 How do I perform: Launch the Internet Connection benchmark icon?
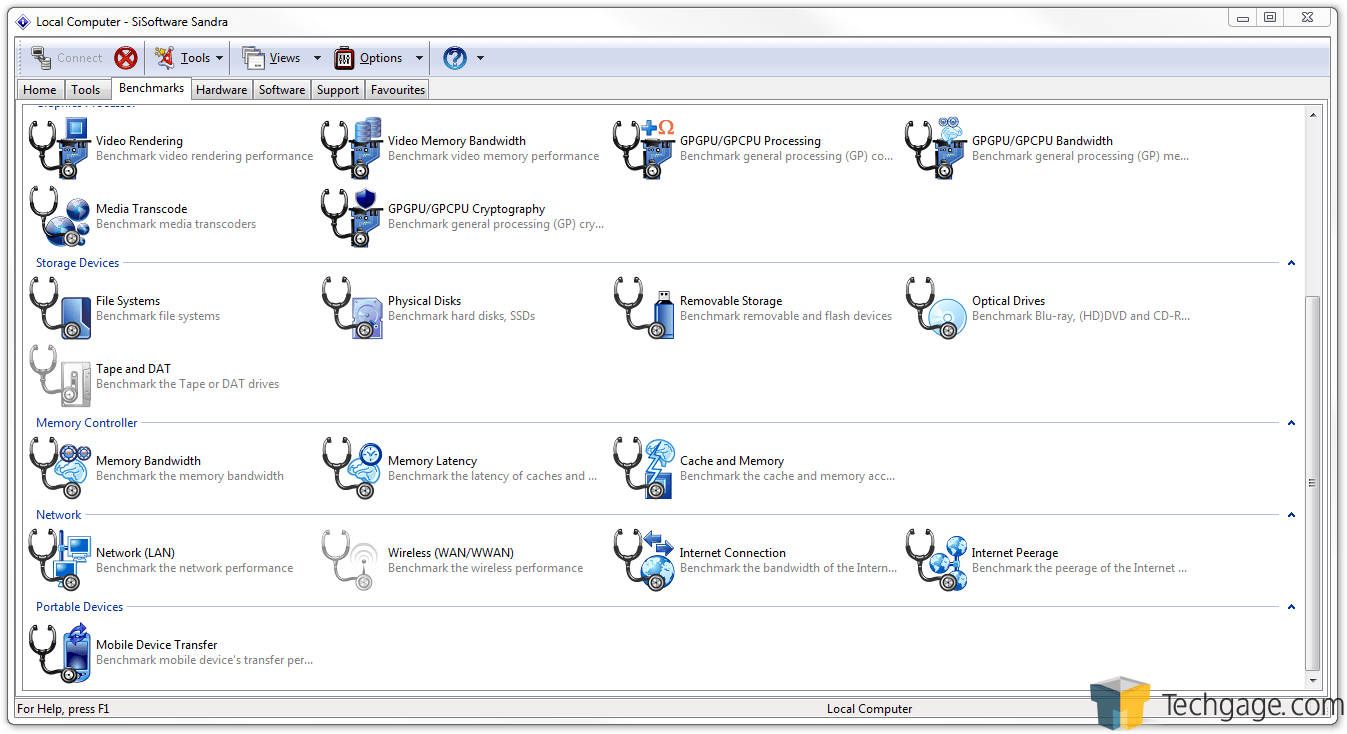[x=644, y=560]
